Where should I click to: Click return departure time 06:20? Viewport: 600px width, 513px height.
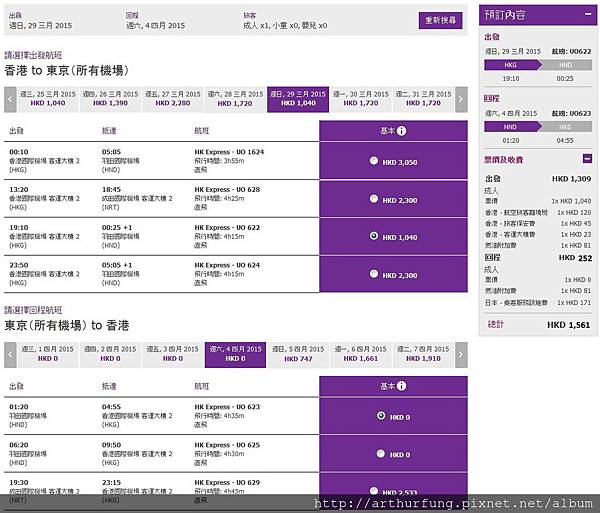point(19,445)
